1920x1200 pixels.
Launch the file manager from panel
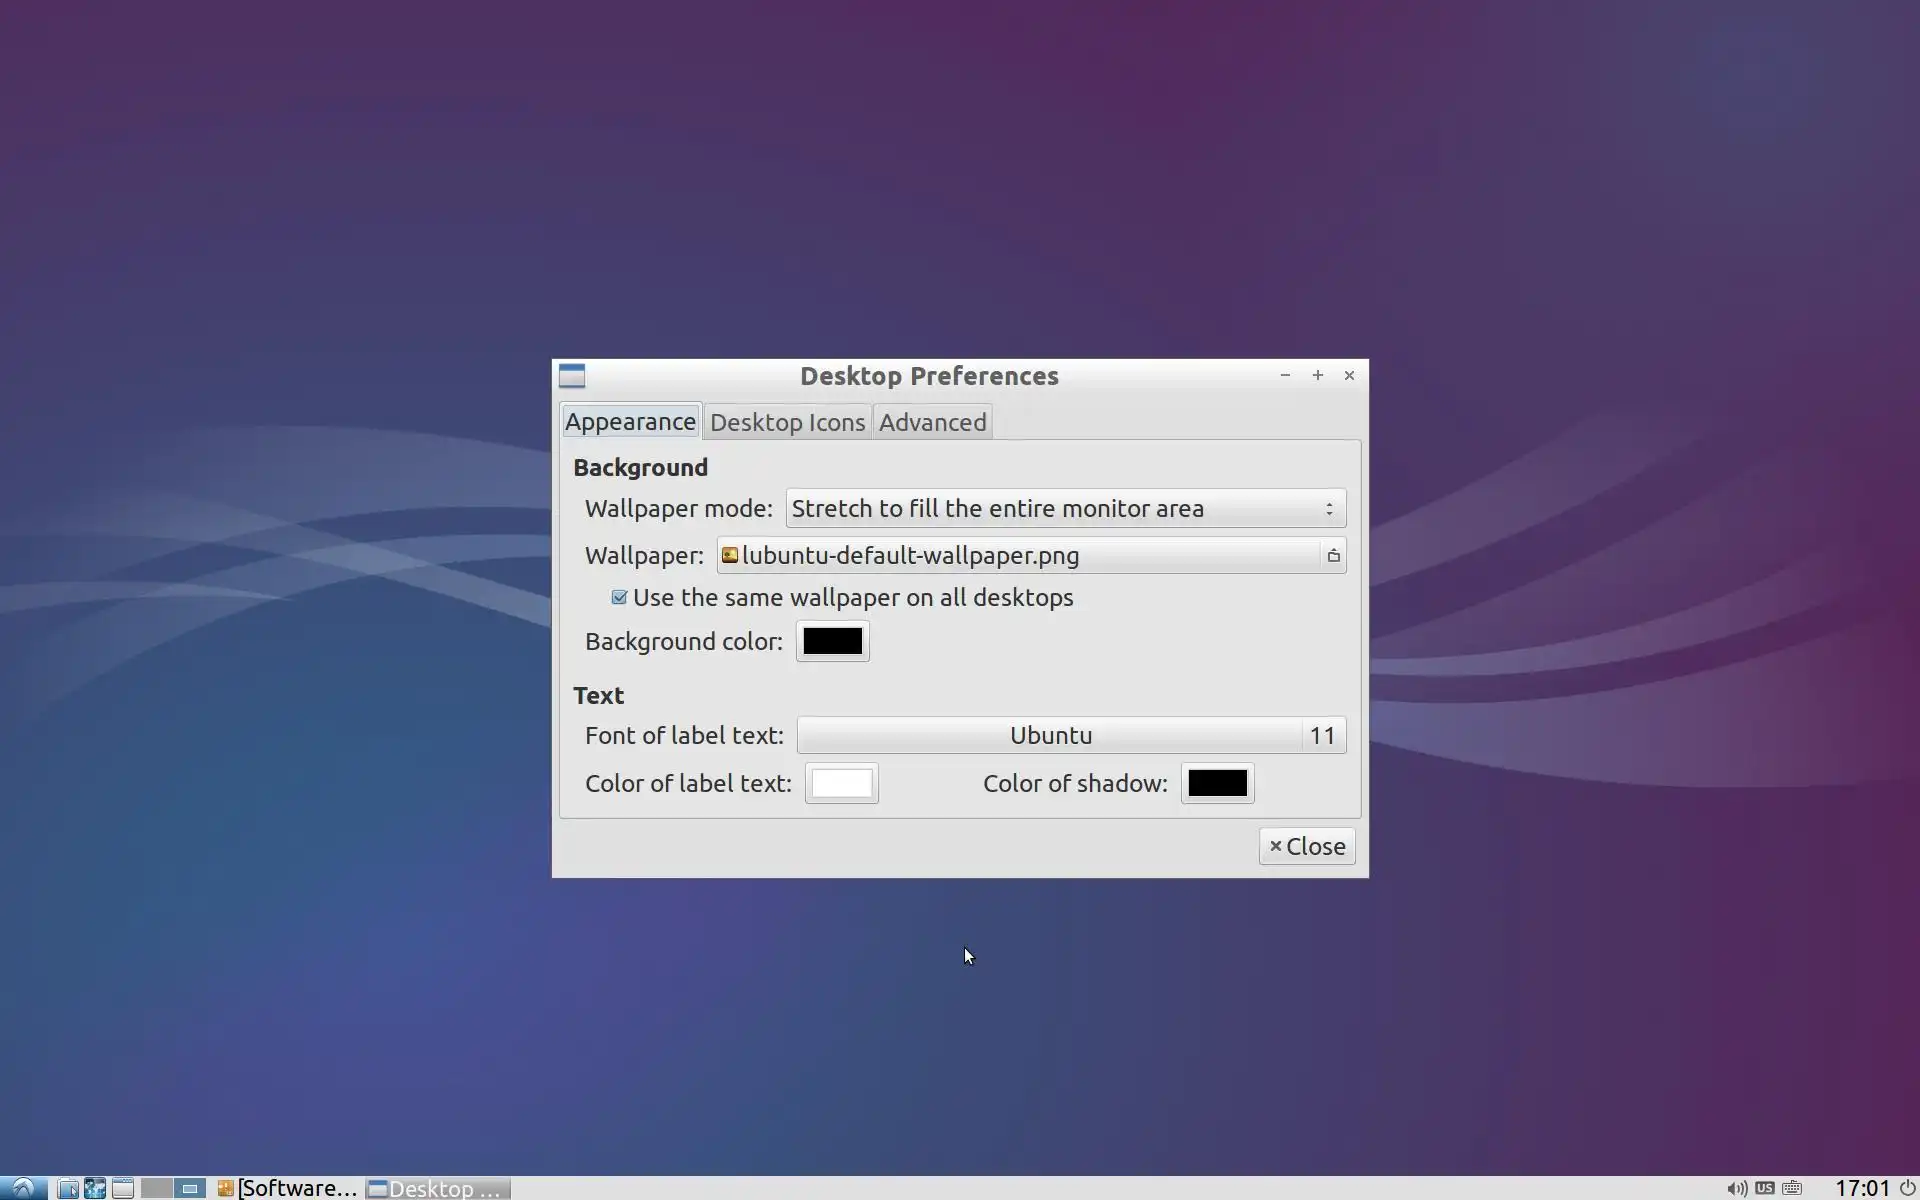click(67, 1188)
